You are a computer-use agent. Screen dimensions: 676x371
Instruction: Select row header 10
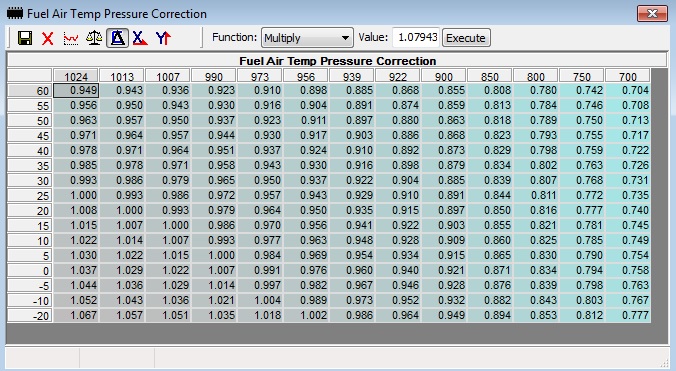click(x=30, y=241)
